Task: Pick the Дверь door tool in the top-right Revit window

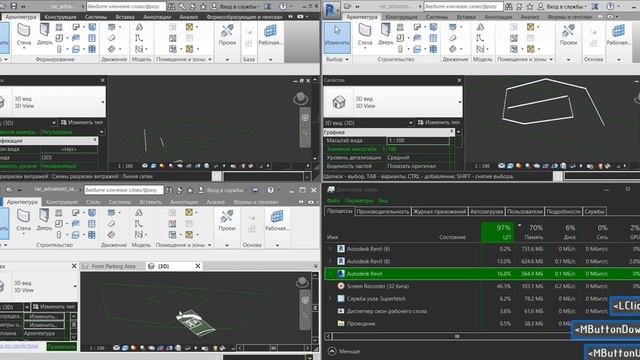Action: tap(386, 34)
